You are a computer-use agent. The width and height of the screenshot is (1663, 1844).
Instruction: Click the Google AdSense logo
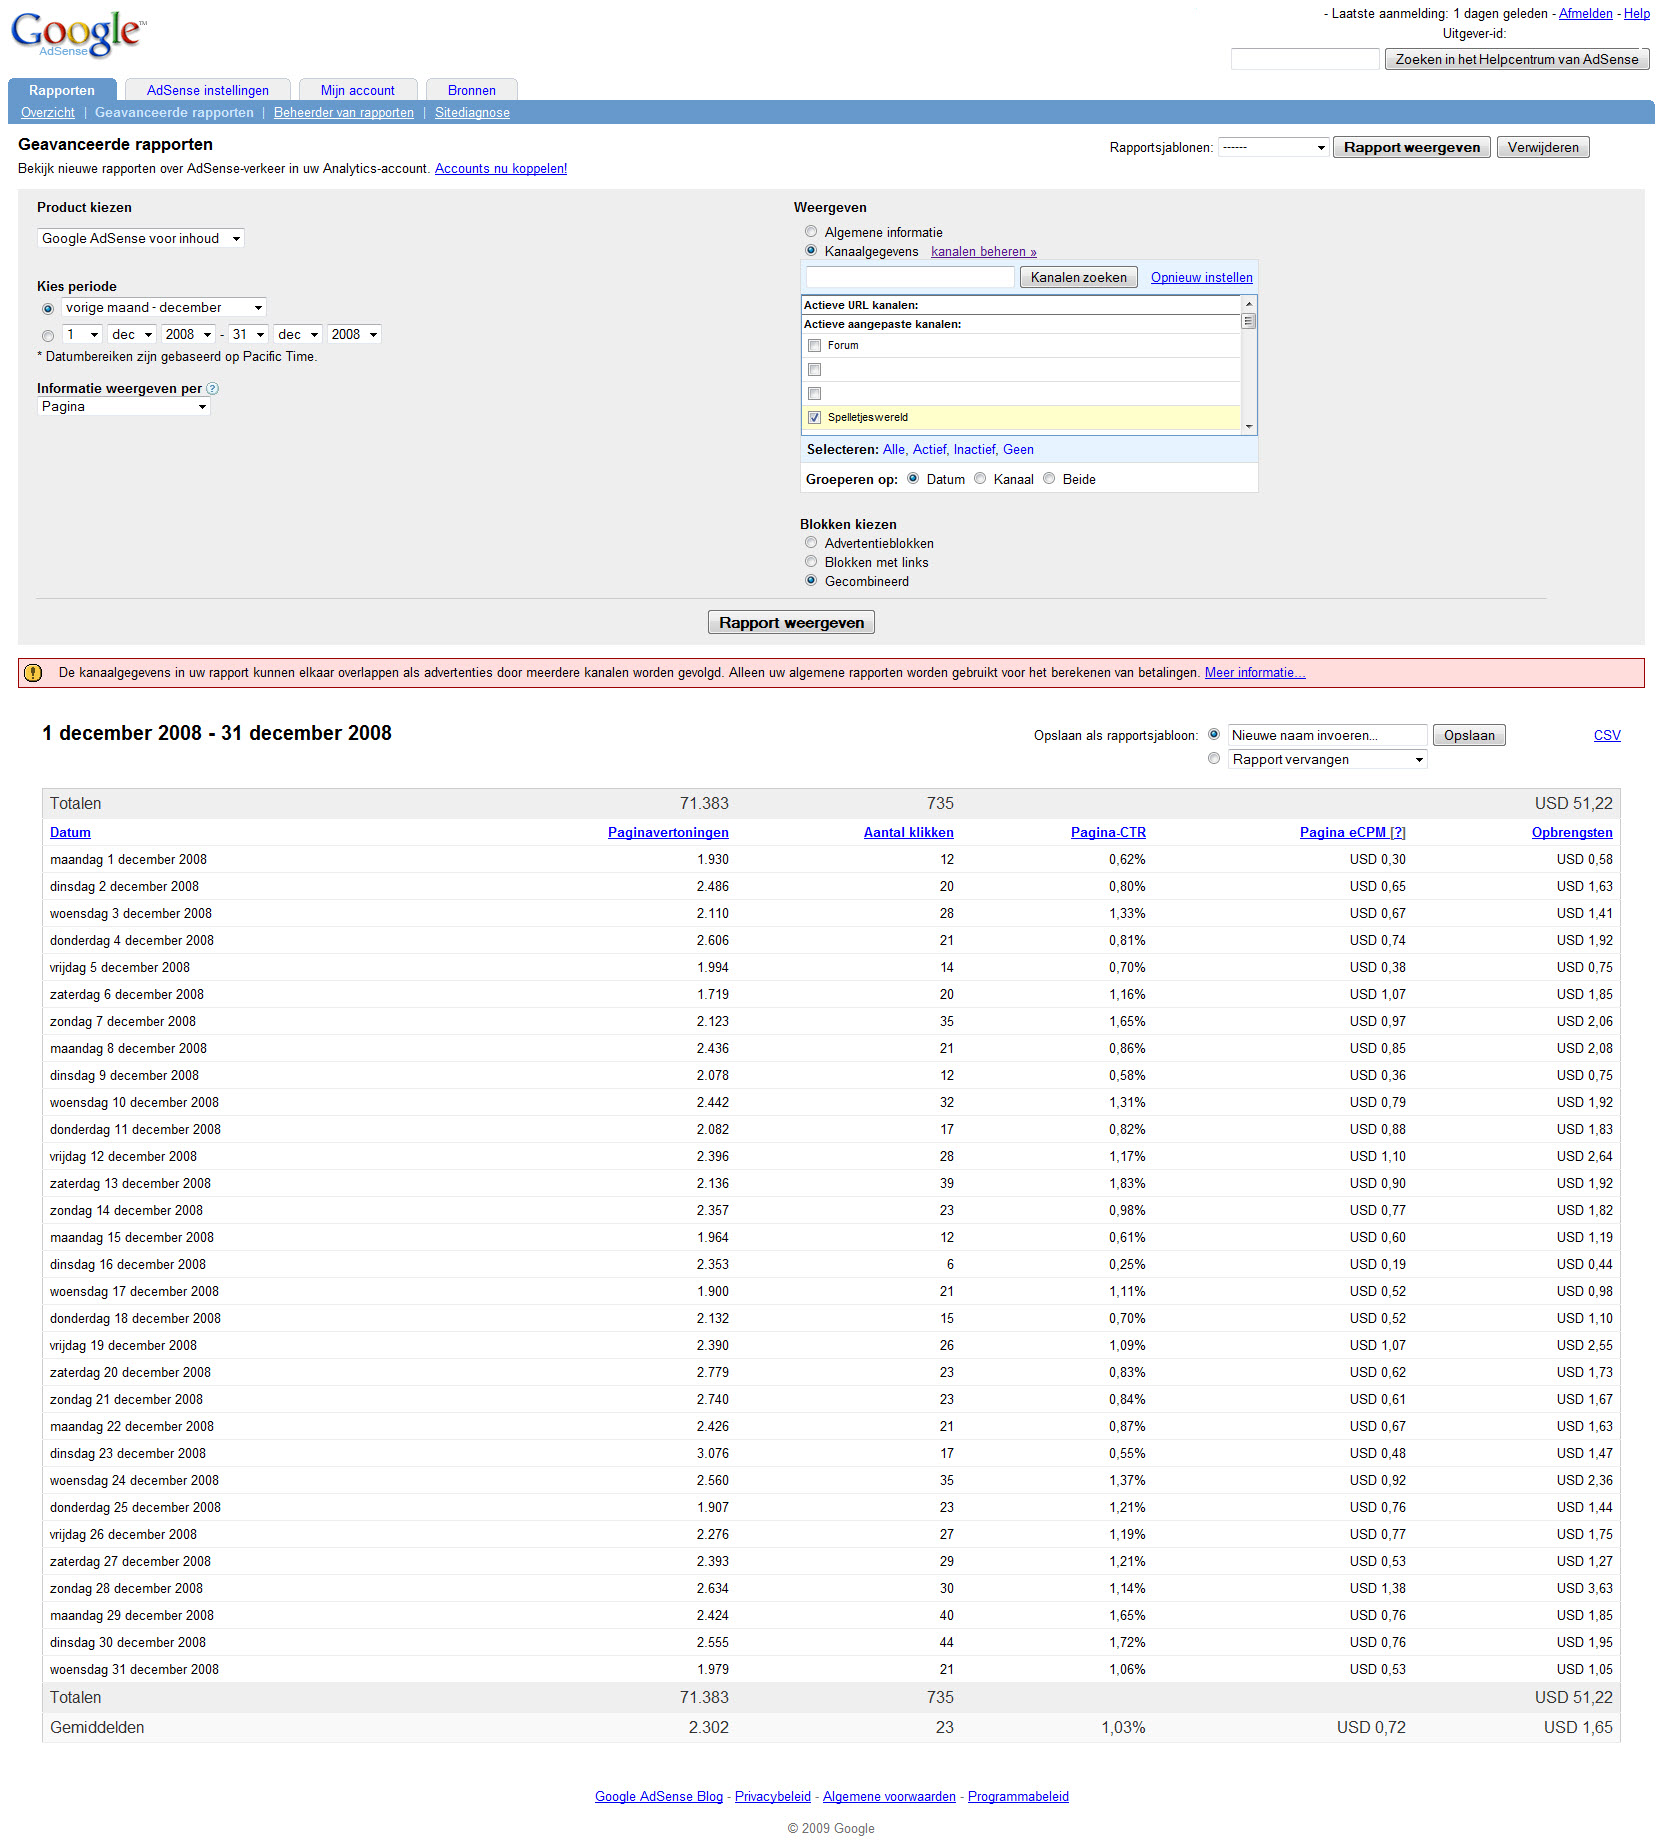78,35
